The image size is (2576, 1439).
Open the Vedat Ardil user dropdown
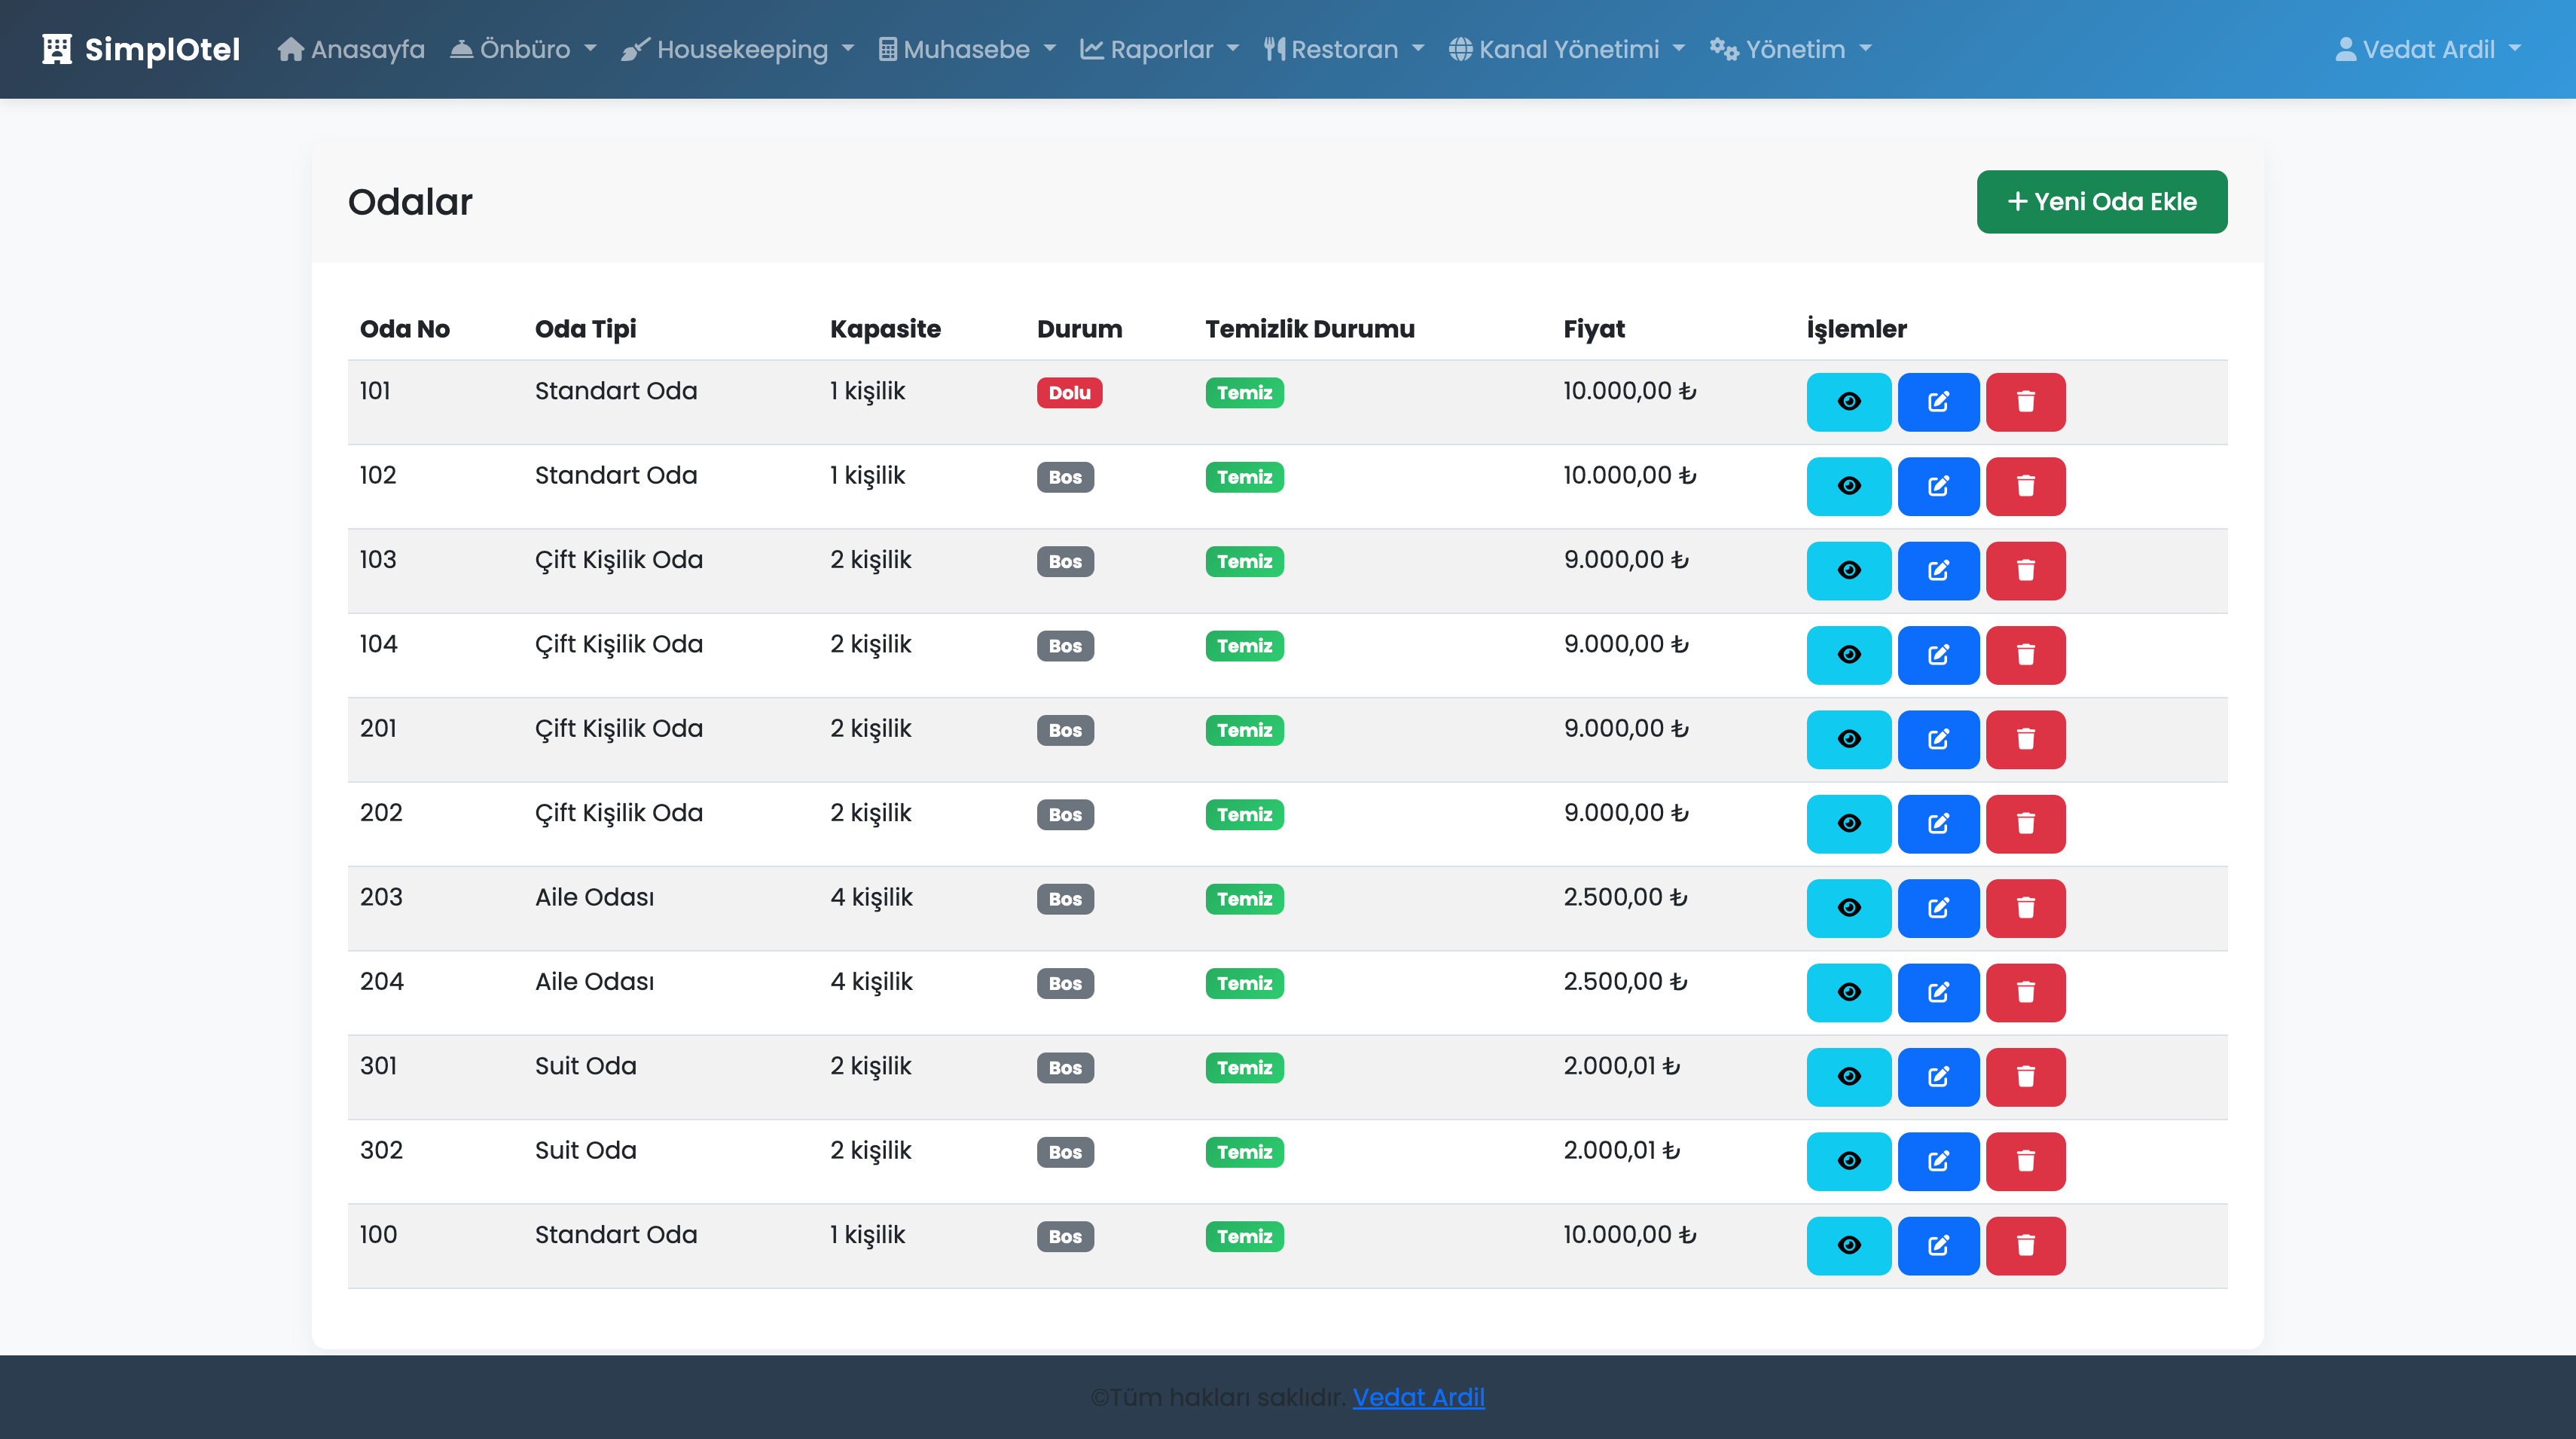(x=2427, y=49)
